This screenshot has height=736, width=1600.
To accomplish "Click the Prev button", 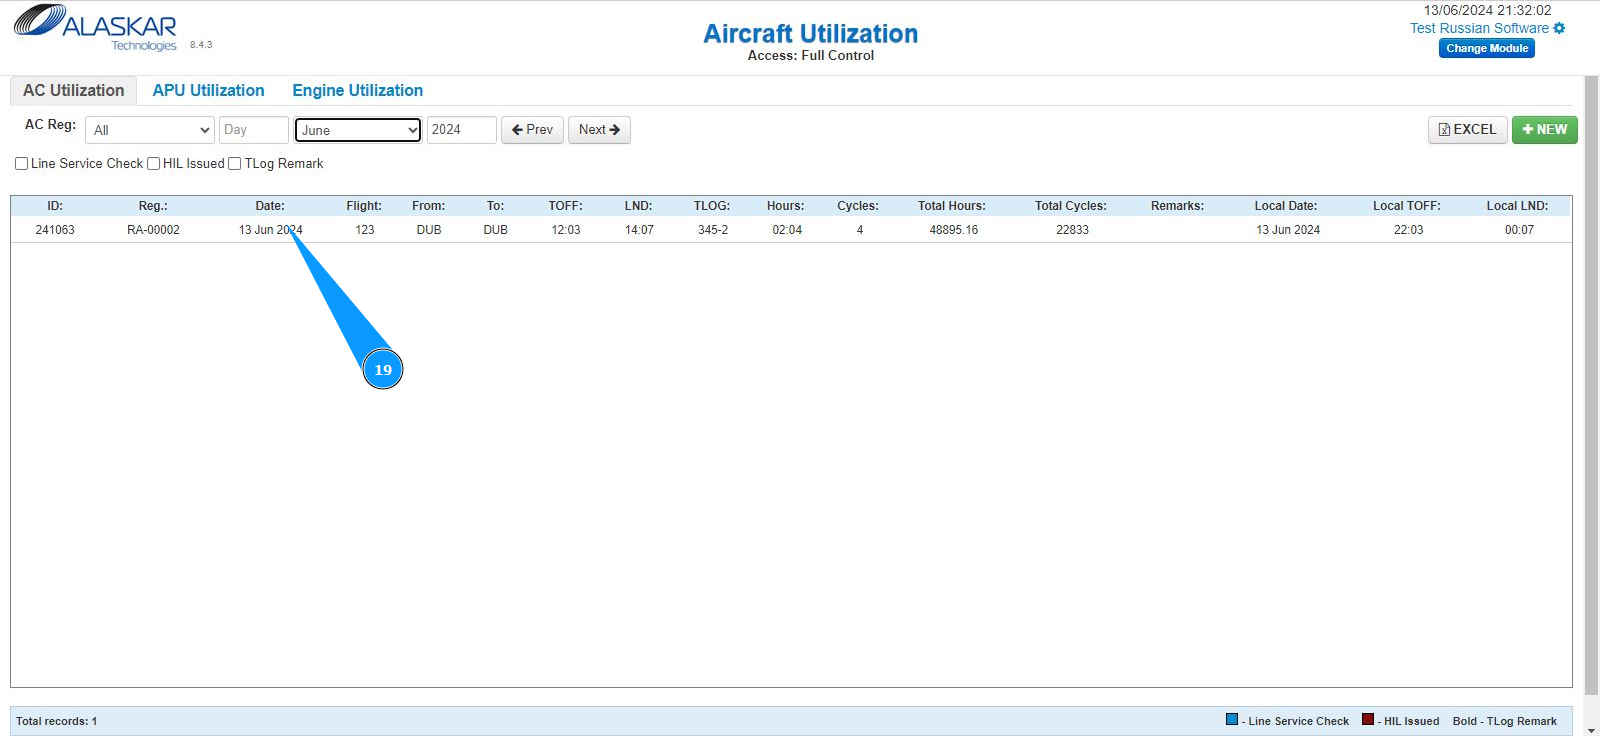I will pos(532,130).
